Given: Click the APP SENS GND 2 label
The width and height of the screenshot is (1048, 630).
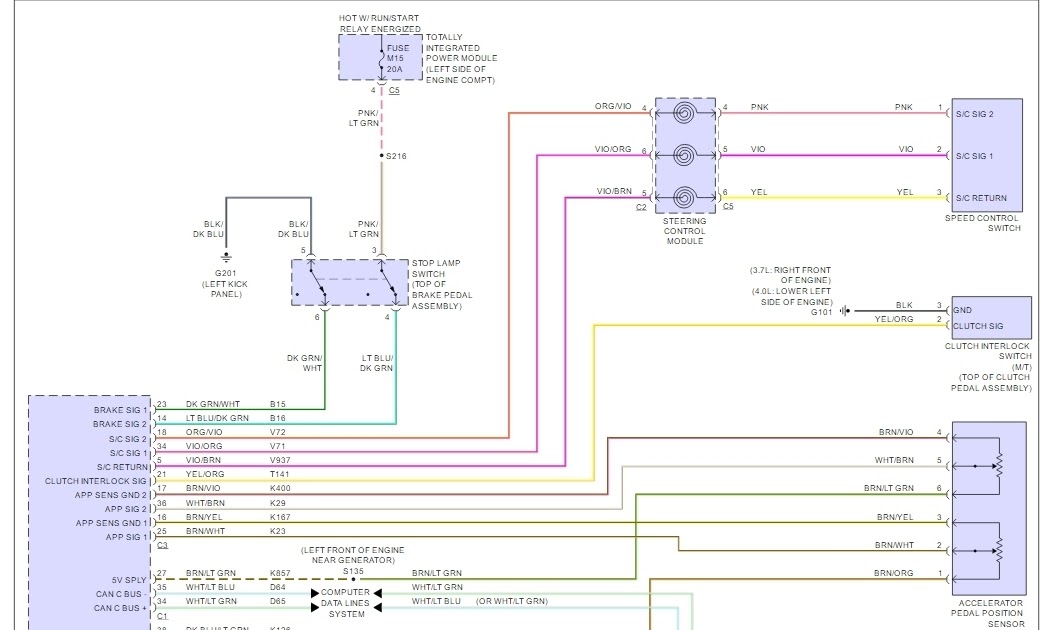Looking at the screenshot, I should 111,495.
